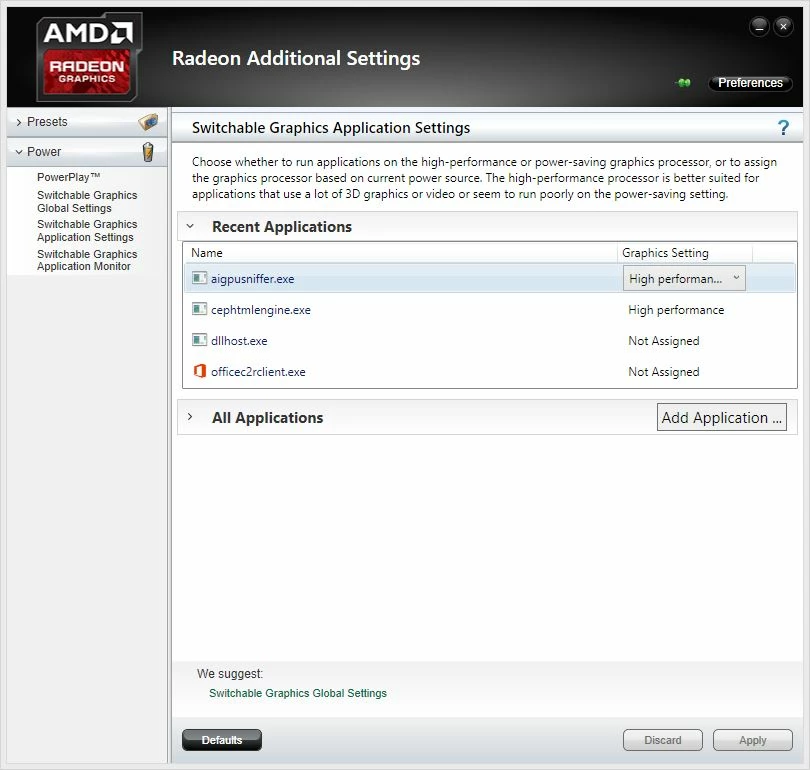This screenshot has width=810, height=770.
Task: Click the officec2rclient.exe Office icon
Action: click(199, 371)
